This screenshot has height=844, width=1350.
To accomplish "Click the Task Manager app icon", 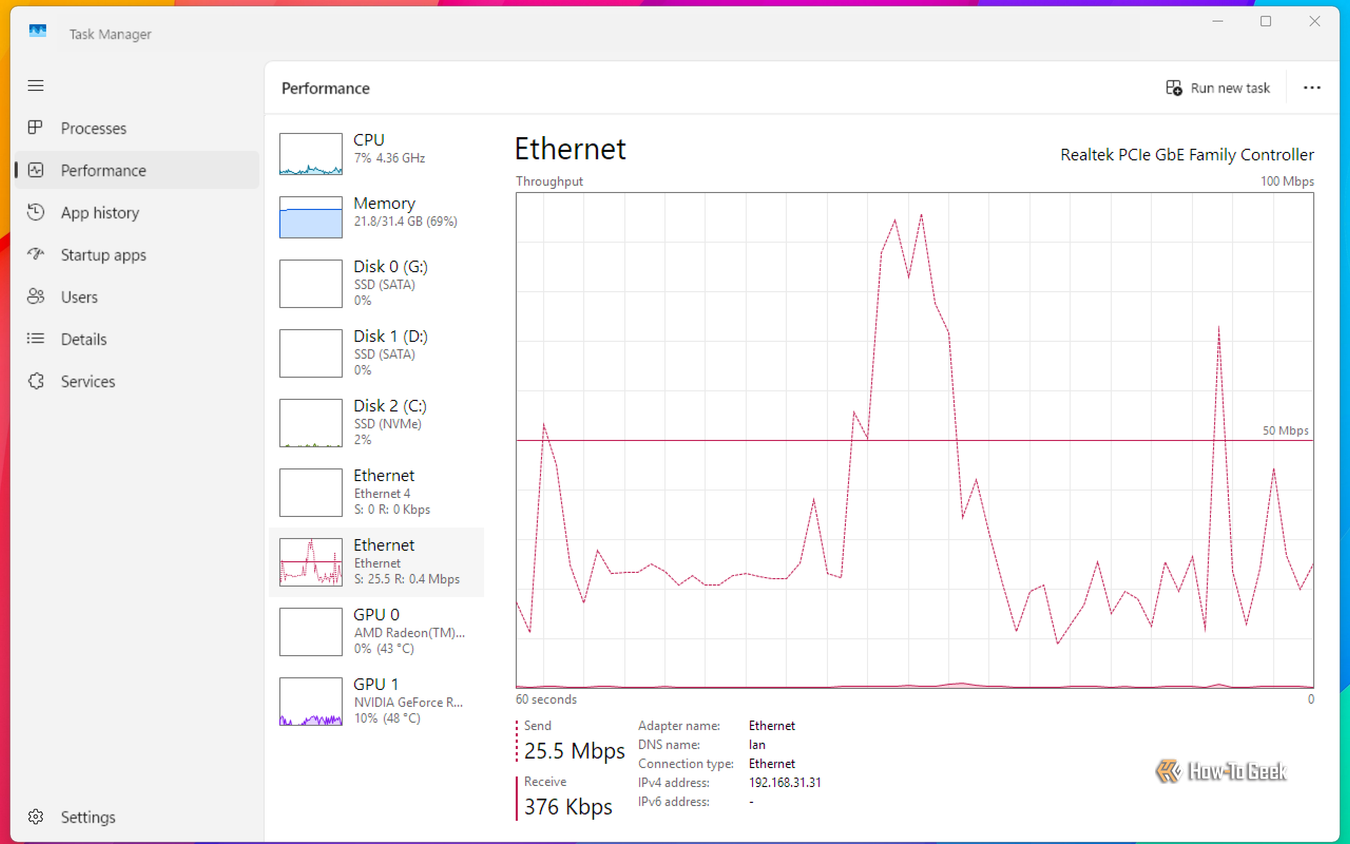I will (38, 32).
